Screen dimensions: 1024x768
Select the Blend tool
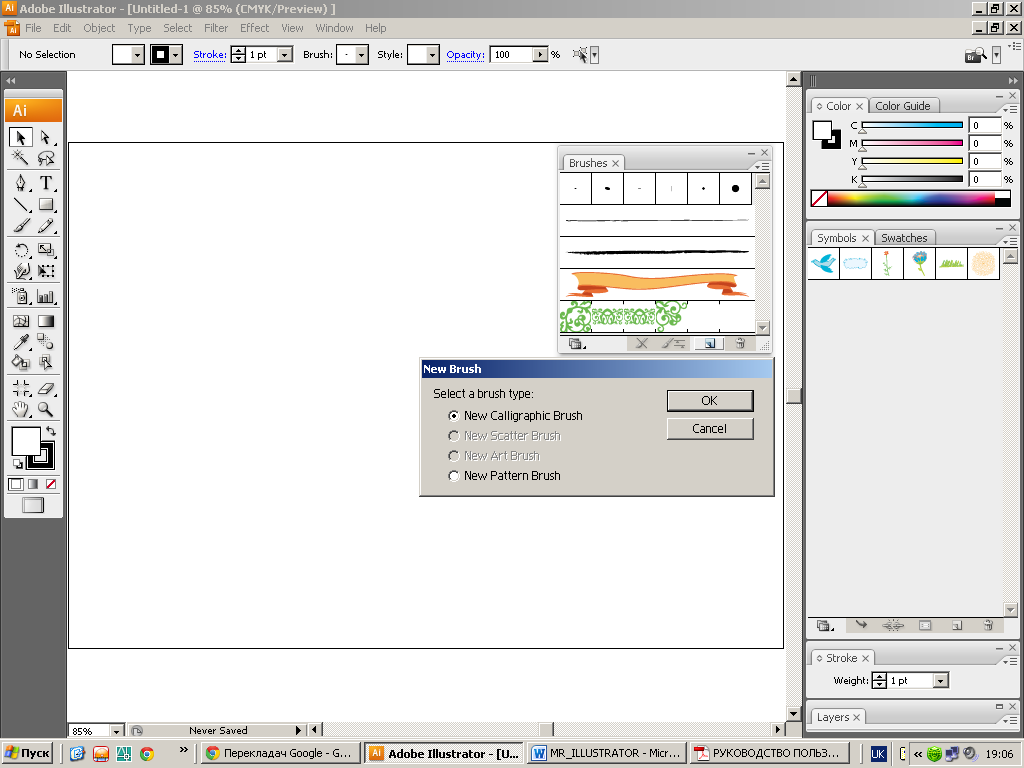(46, 341)
